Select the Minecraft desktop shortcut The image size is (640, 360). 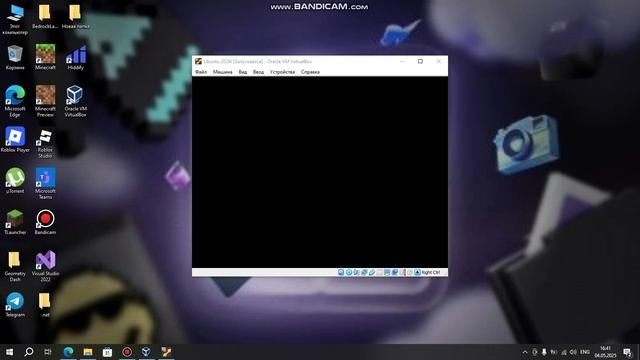pyautogui.click(x=45, y=58)
